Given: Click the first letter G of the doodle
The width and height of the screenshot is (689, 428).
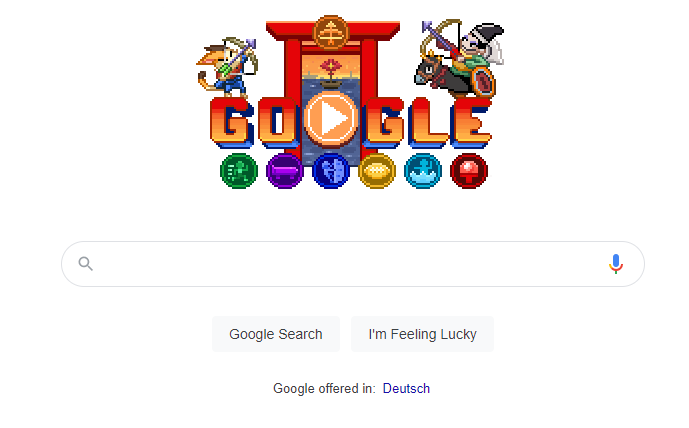Looking at the screenshot, I should coord(232,123).
